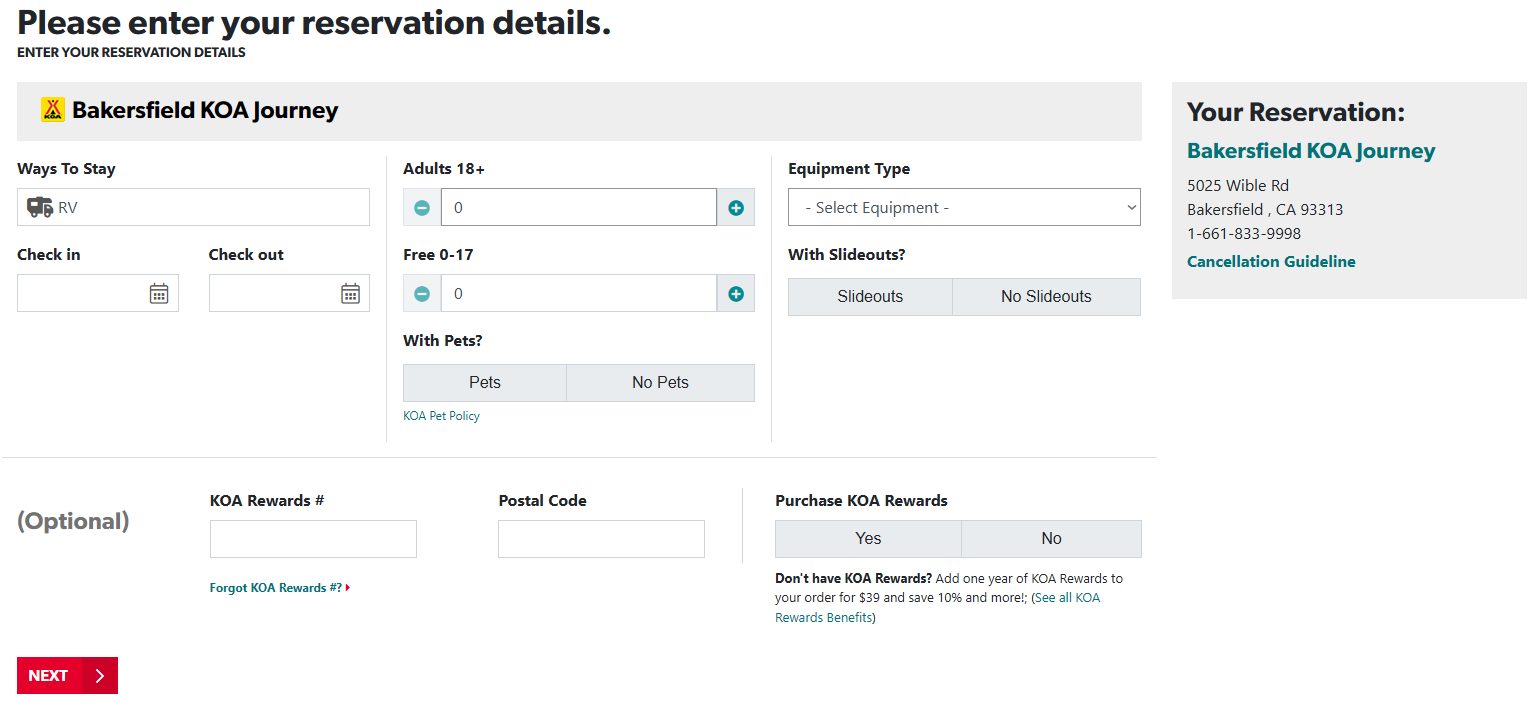Decrease Free 0-17 count
This screenshot has height=712, width=1535.
pos(422,294)
